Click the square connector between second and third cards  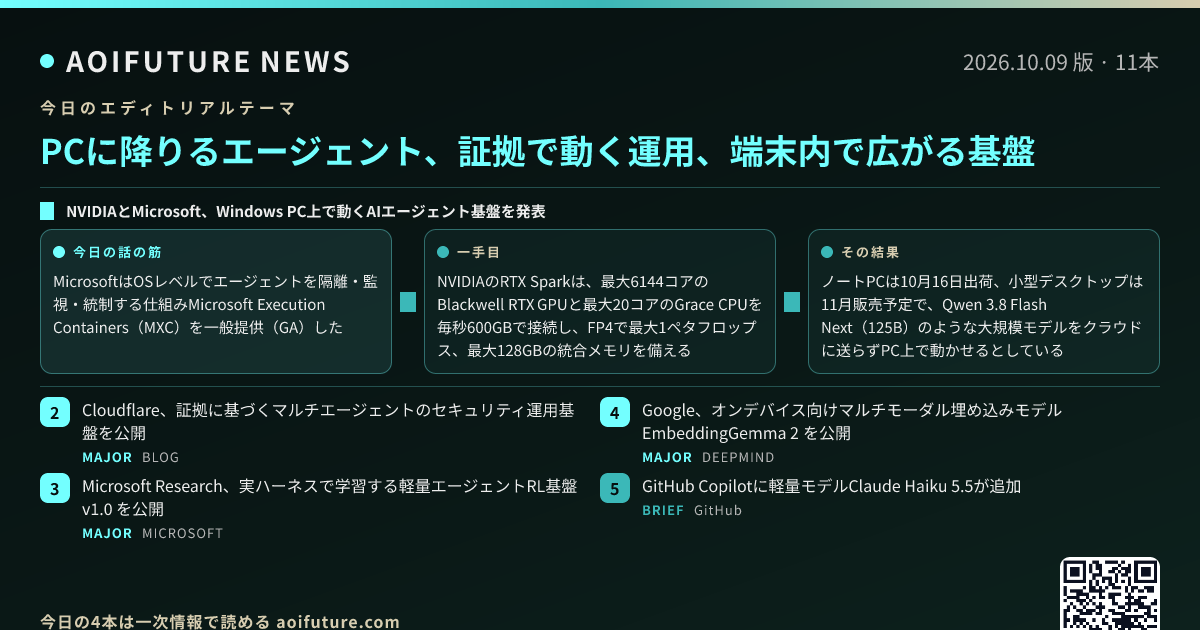(792, 302)
